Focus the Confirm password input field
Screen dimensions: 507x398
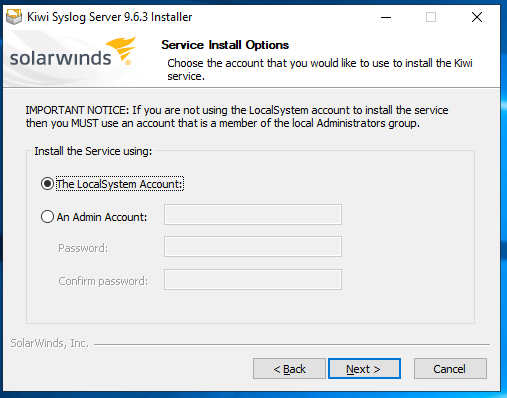point(253,279)
